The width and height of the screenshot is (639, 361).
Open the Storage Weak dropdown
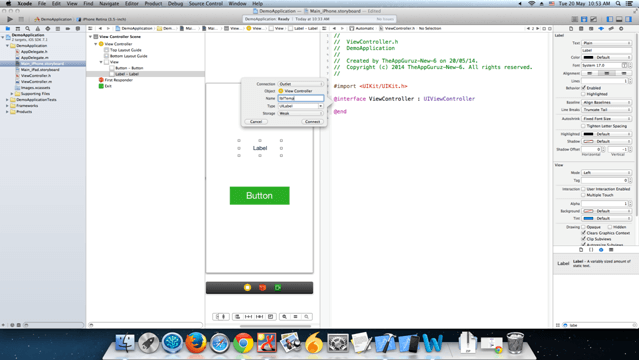[301, 113]
